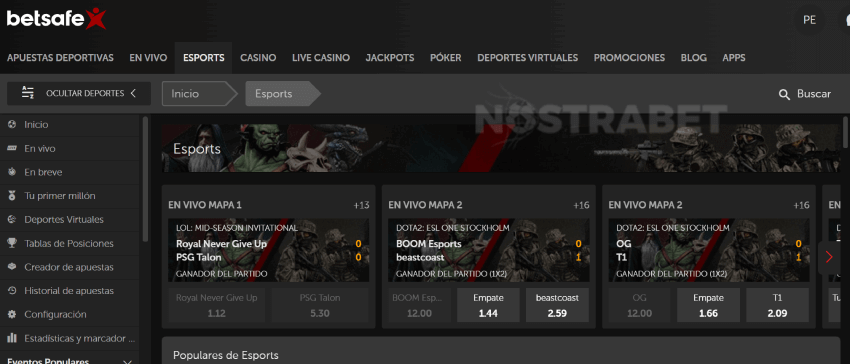
Task: Expand +16 markets for BOOM Esports match
Action: tap(581, 205)
